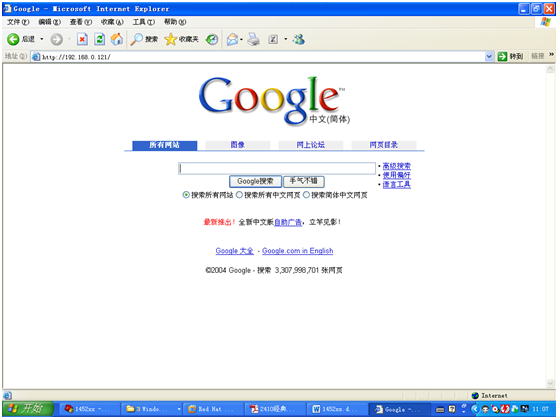Open the 高级搜索 link
Image resolution: width=558 pixels, height=419 pixels.
click(x=396, y=166)
